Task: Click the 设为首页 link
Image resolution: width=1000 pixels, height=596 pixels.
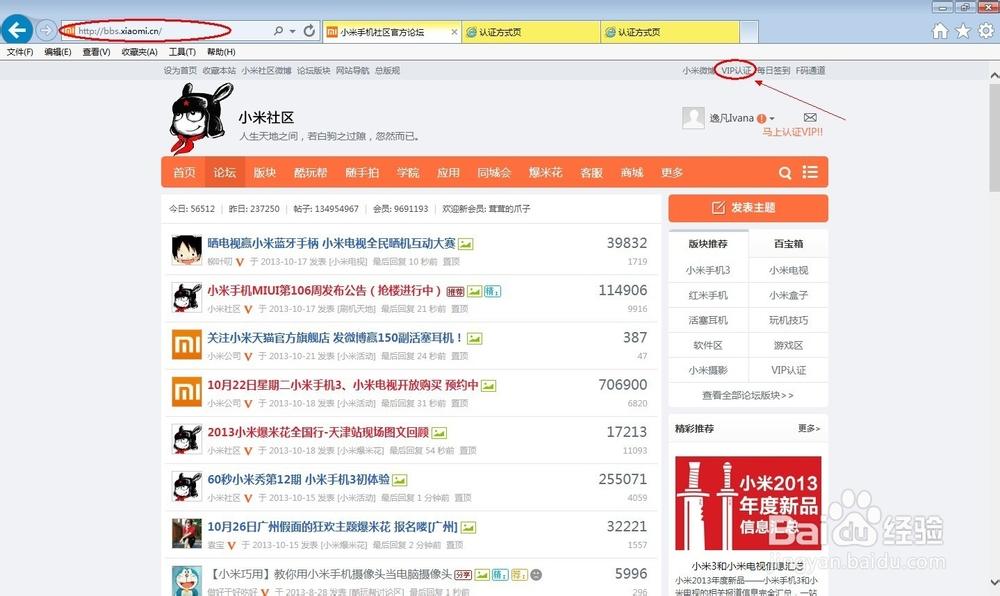Action: [x=180, y=70]
